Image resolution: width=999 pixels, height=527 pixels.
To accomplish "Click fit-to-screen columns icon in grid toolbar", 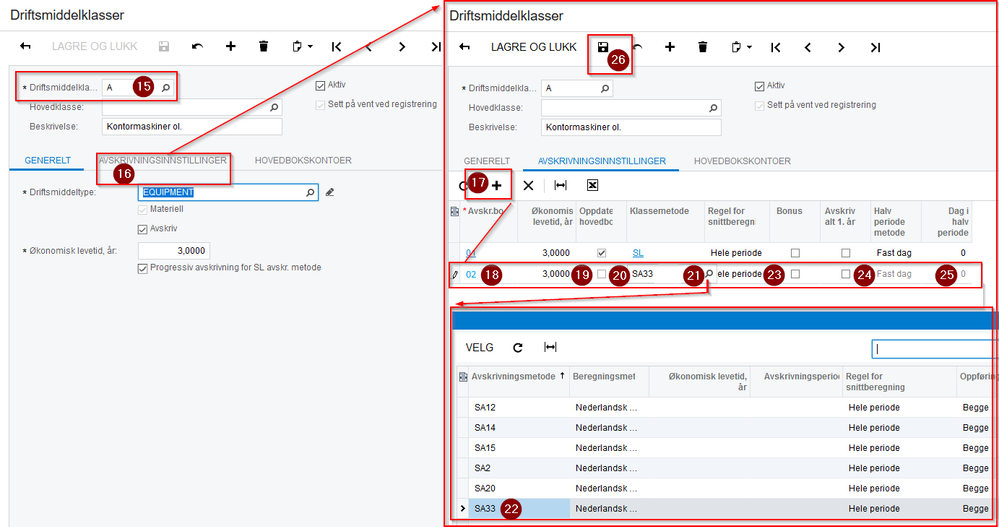I will pyautogui.click(x=561, y=185).
